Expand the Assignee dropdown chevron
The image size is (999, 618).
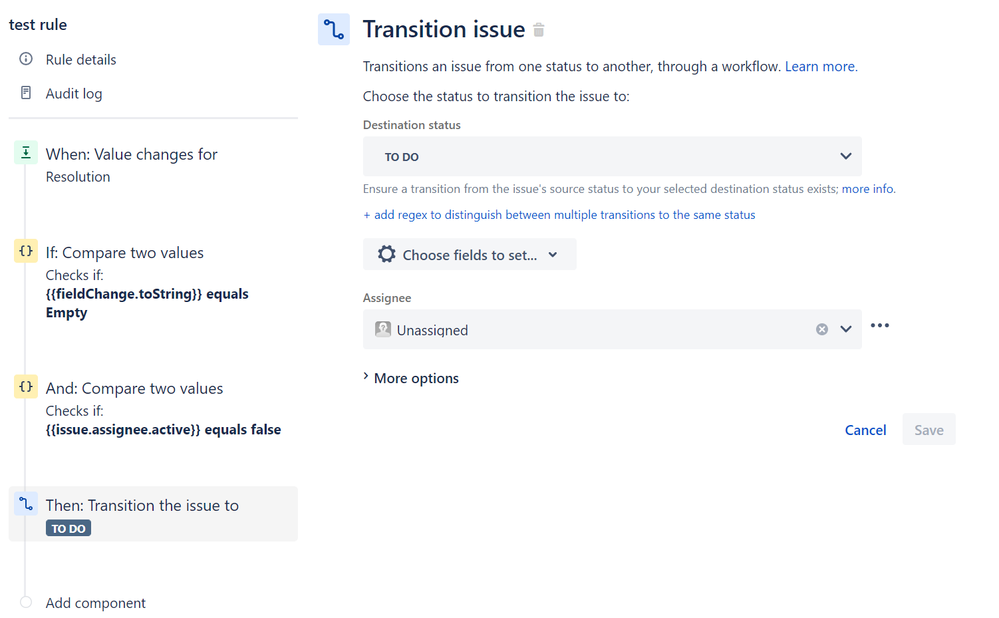[x=845, y=329]
